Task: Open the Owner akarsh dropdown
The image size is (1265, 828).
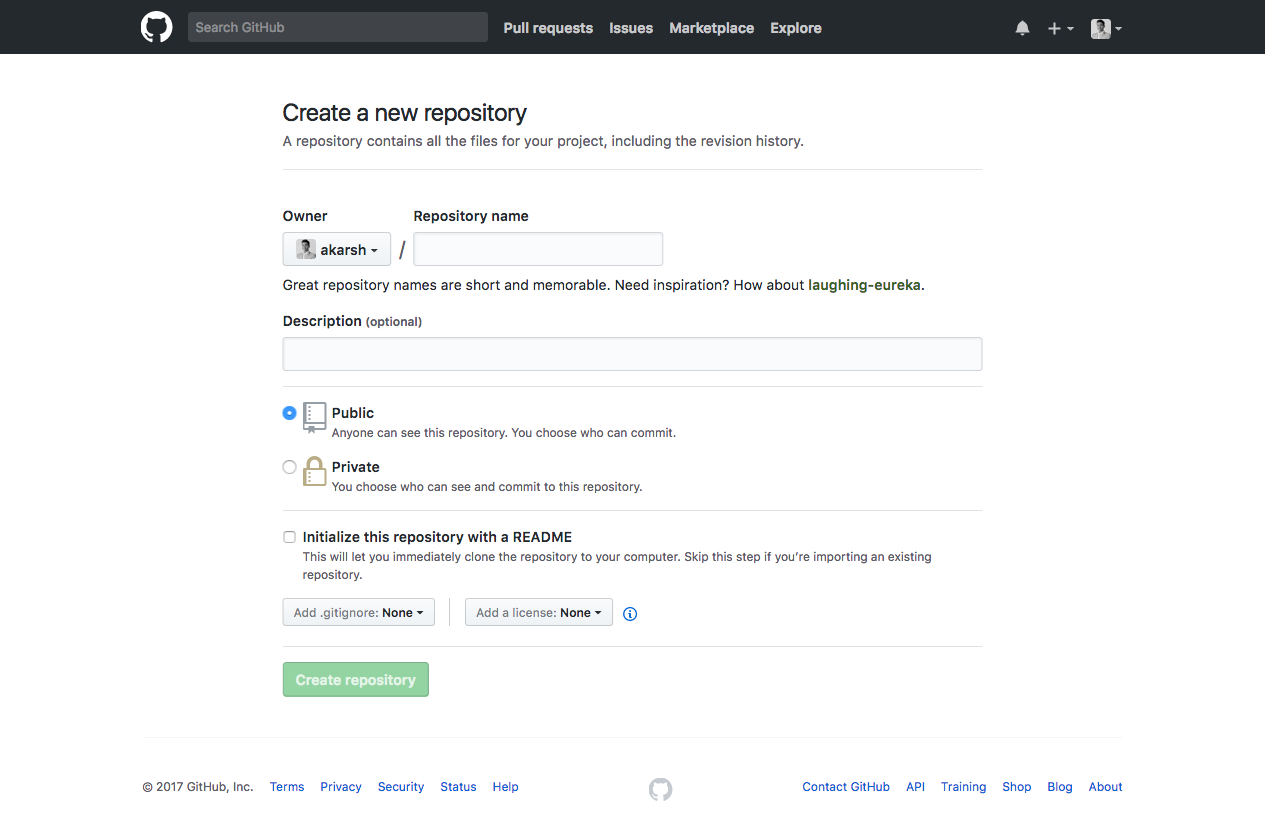Action: click(x=337, y=249)
